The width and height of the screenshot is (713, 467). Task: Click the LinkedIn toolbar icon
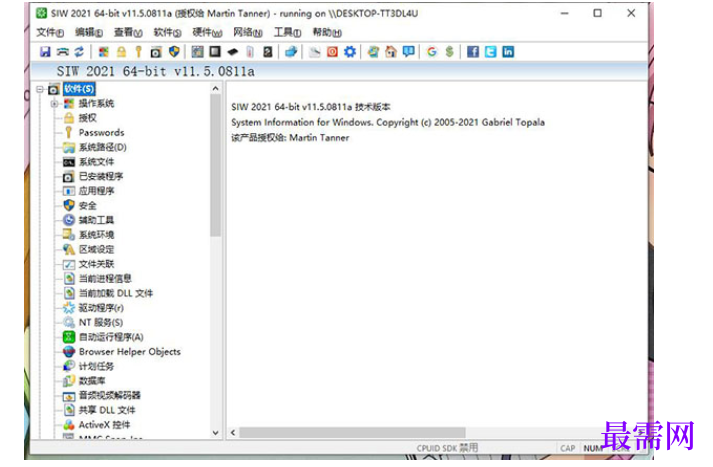coord(508,52)
